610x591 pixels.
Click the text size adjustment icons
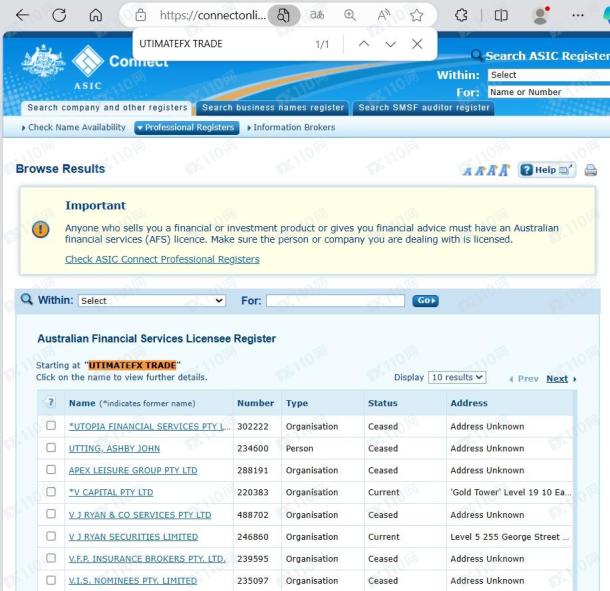(x=486, y=170)
